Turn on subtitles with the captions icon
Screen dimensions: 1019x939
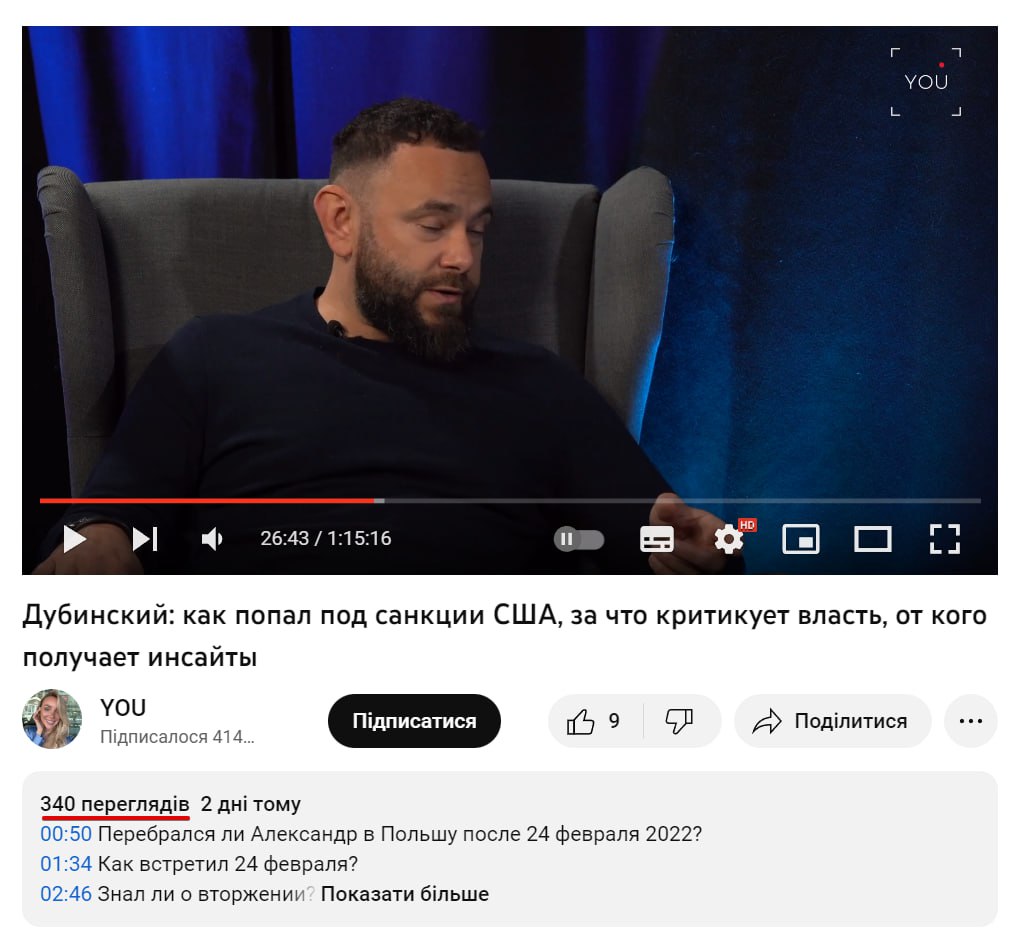pyautogui.click(x=656, y=539)
